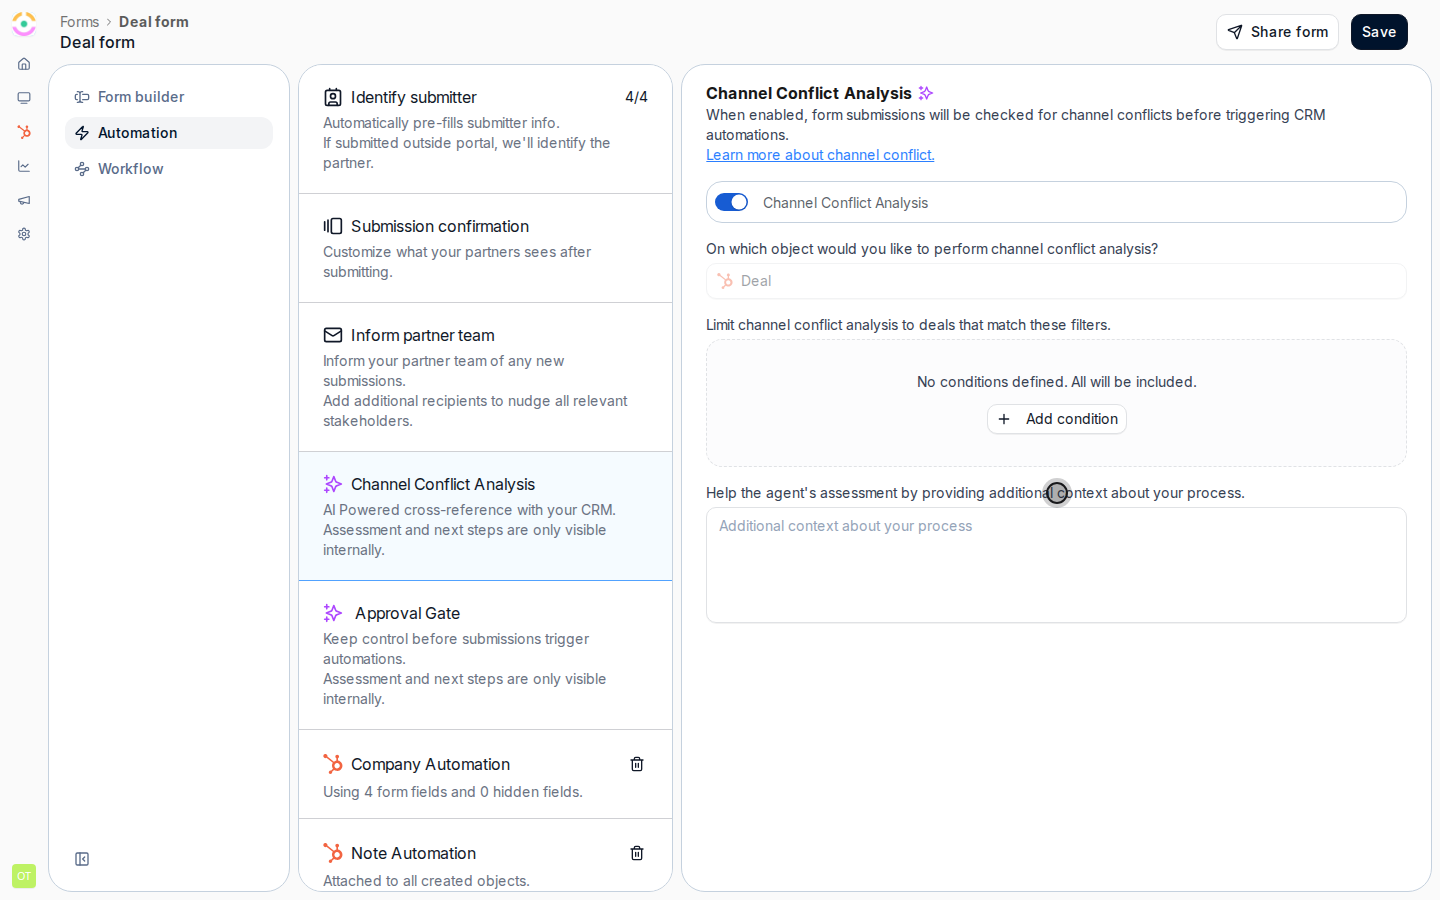
Task: Select the Approval Gate section
Action: click(x=485, y=655)
